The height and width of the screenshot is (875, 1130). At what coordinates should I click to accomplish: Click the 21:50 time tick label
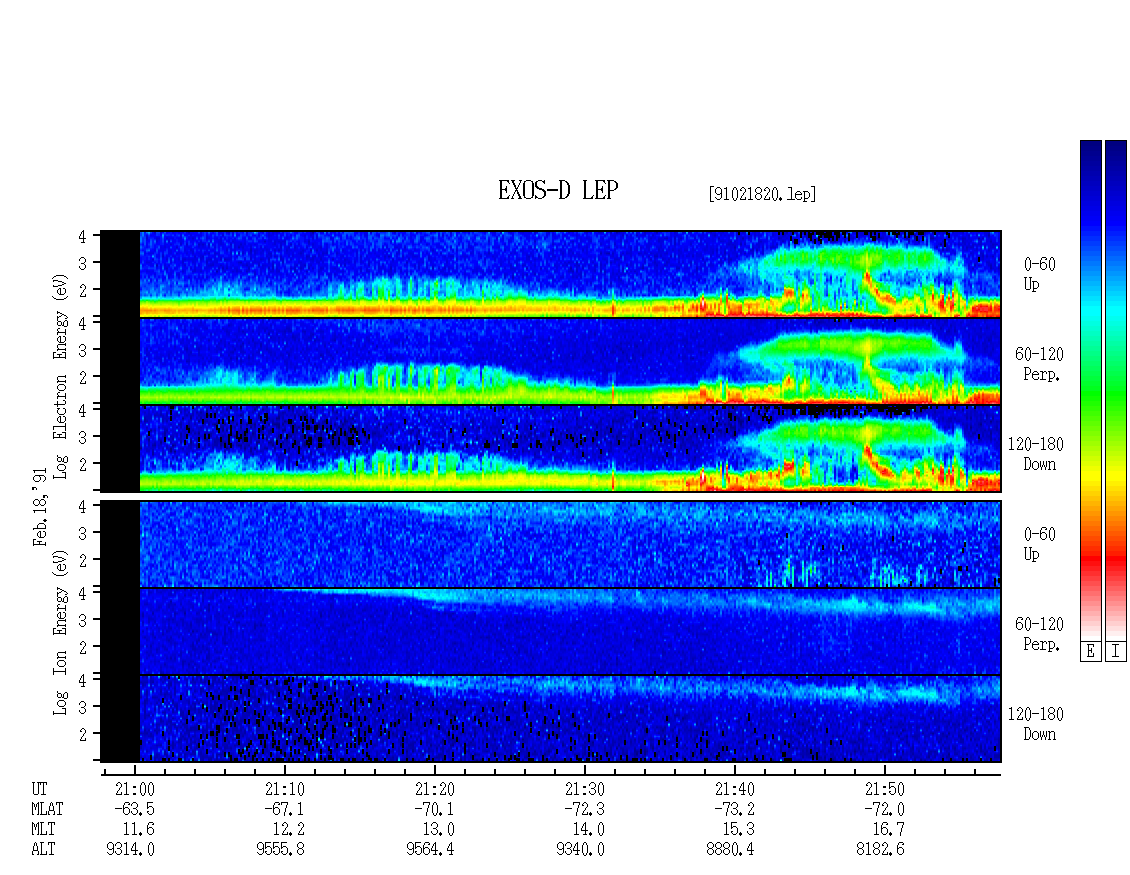884,789
